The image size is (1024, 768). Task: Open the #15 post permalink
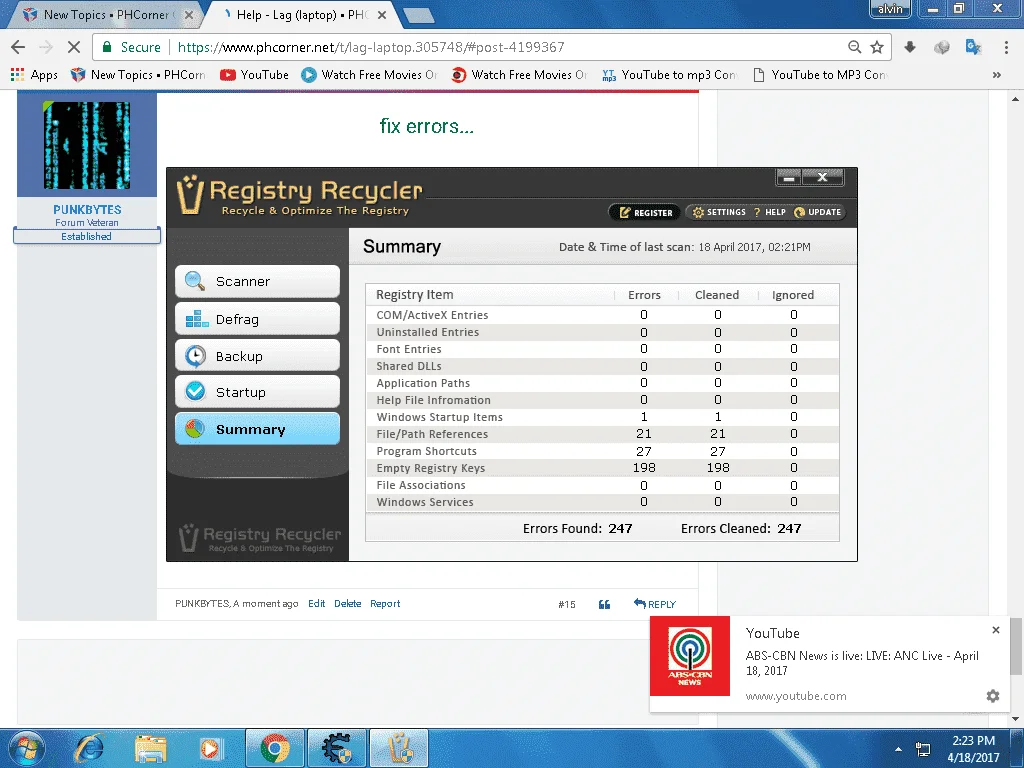pyautogui.click(x=567, y=604)
